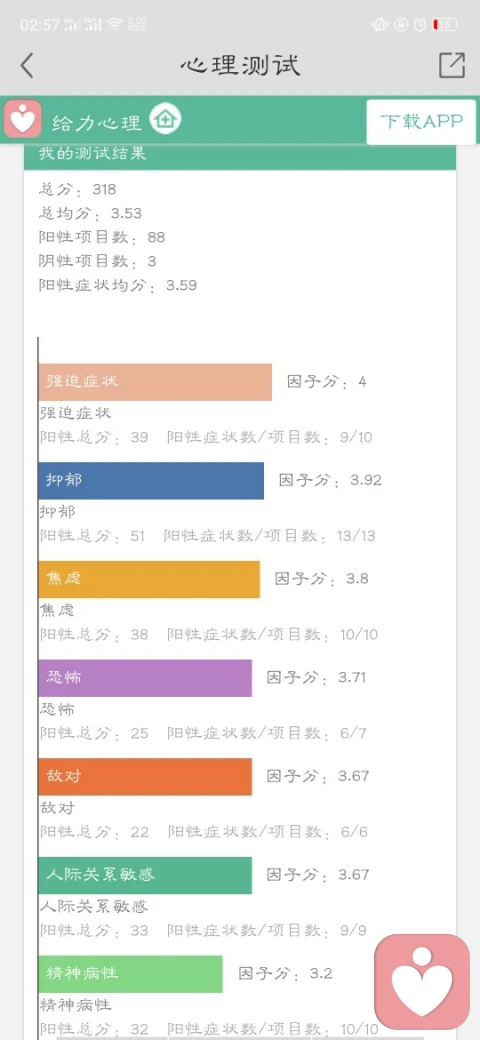Tap the 心理测试 page title

tap(240, 65)
